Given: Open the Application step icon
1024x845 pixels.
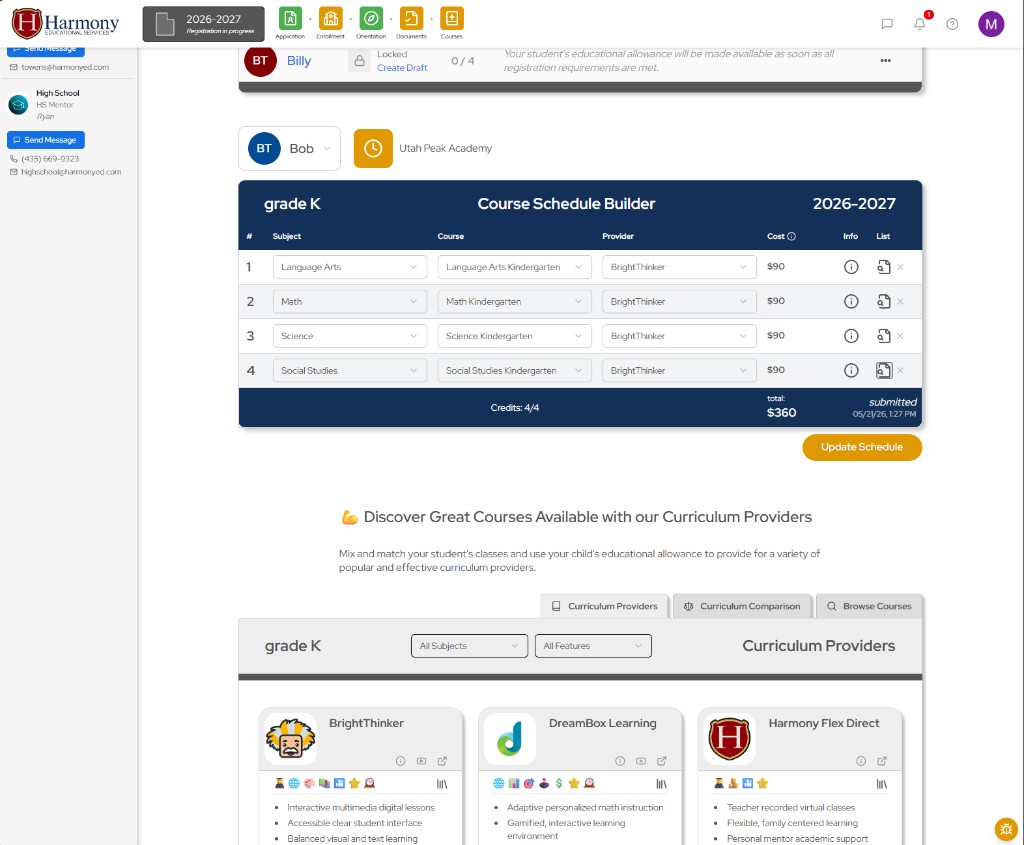Looking at the screenshot, I should point(290,18).
